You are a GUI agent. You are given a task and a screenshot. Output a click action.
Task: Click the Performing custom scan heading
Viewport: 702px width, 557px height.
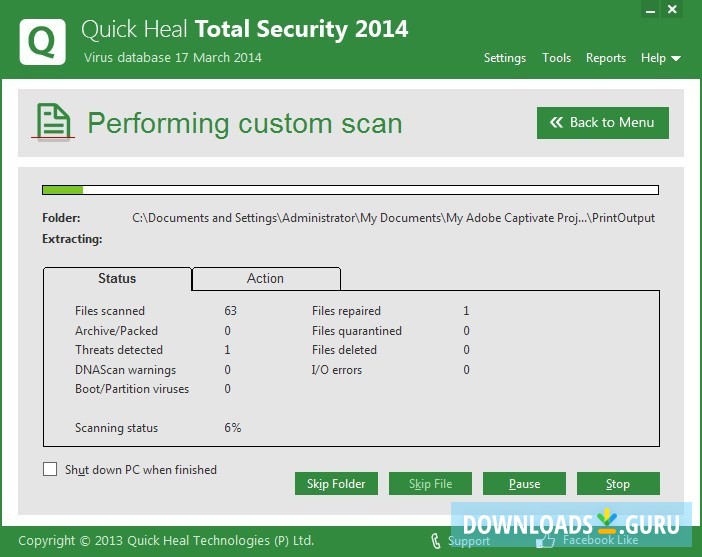point(245,123)
